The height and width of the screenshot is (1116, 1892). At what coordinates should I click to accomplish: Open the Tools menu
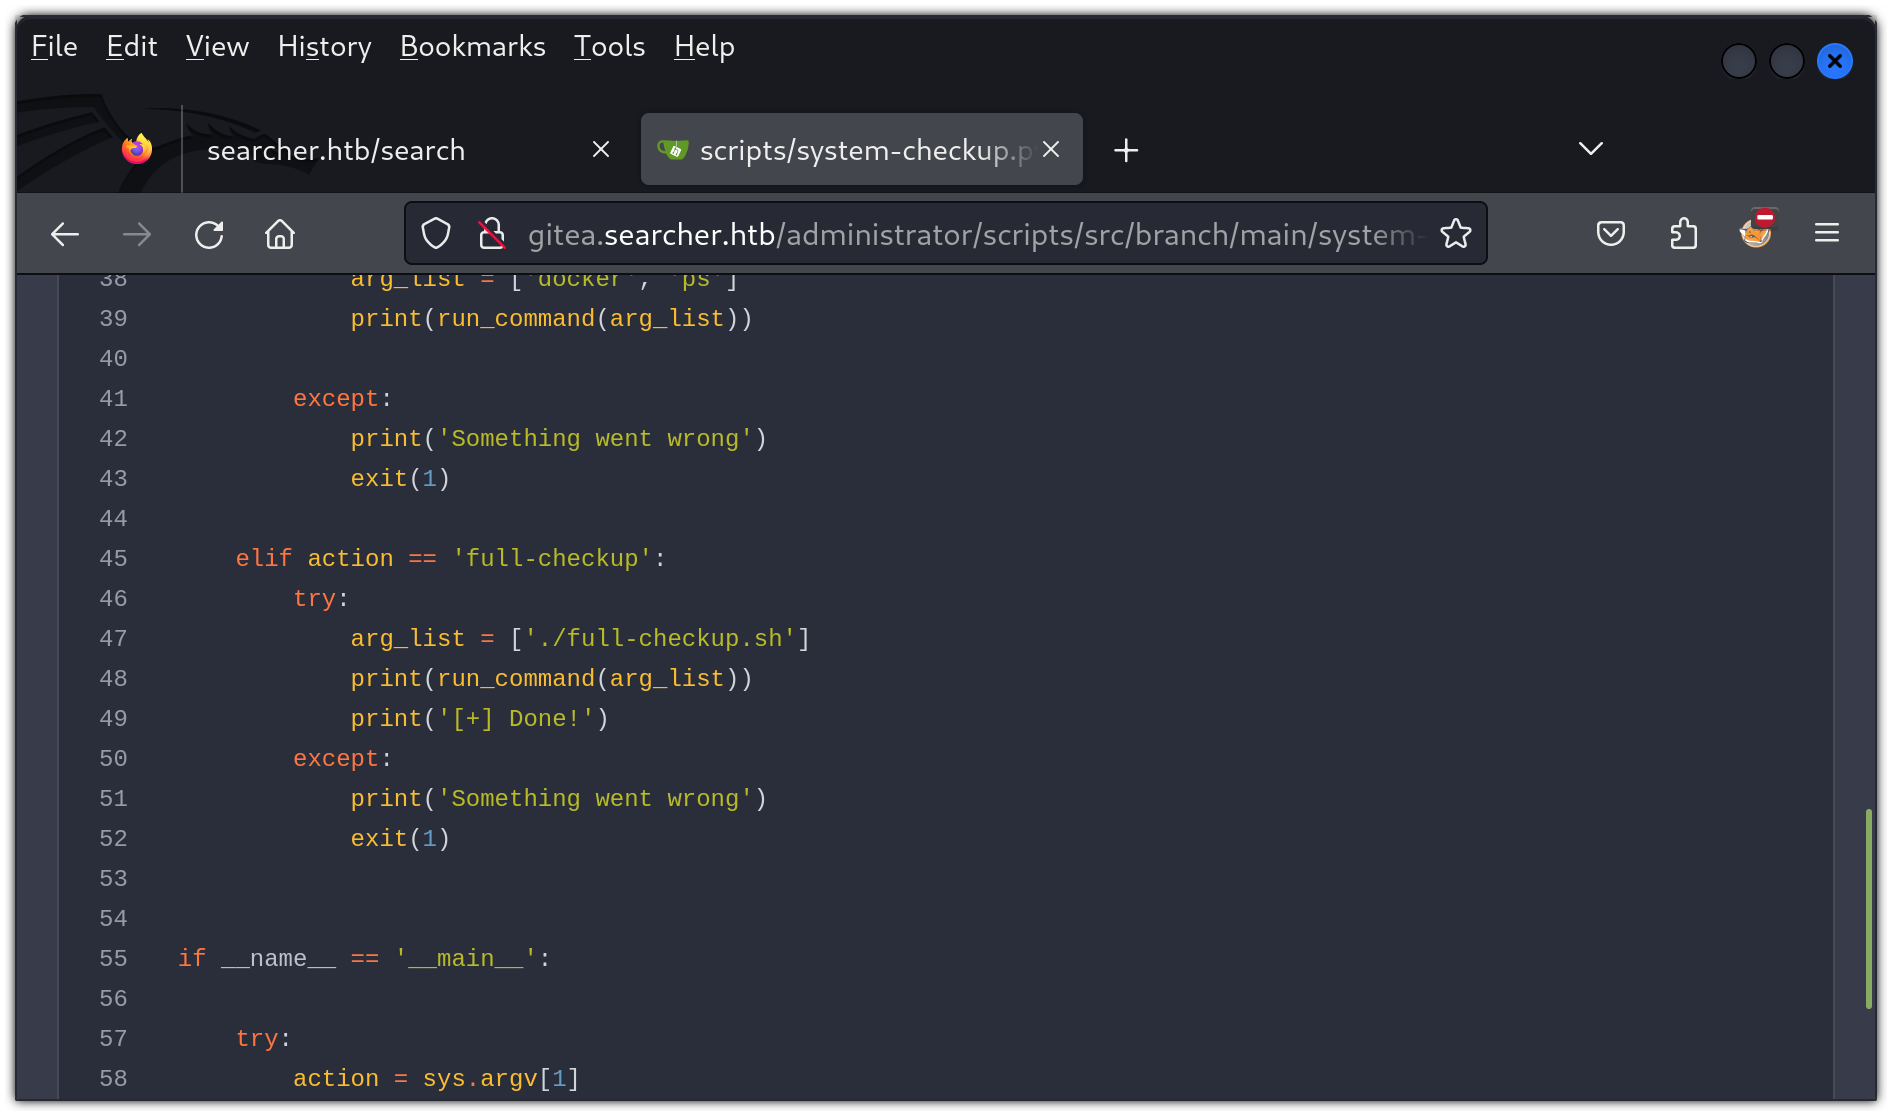coord(609,46)
